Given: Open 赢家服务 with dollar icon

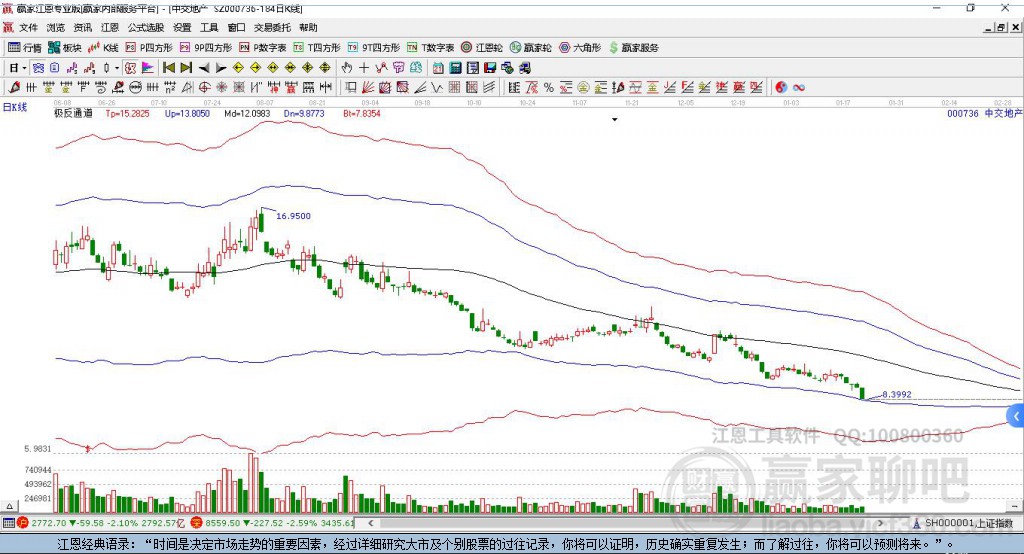Looking at the screenshot, I should (633, 48).
